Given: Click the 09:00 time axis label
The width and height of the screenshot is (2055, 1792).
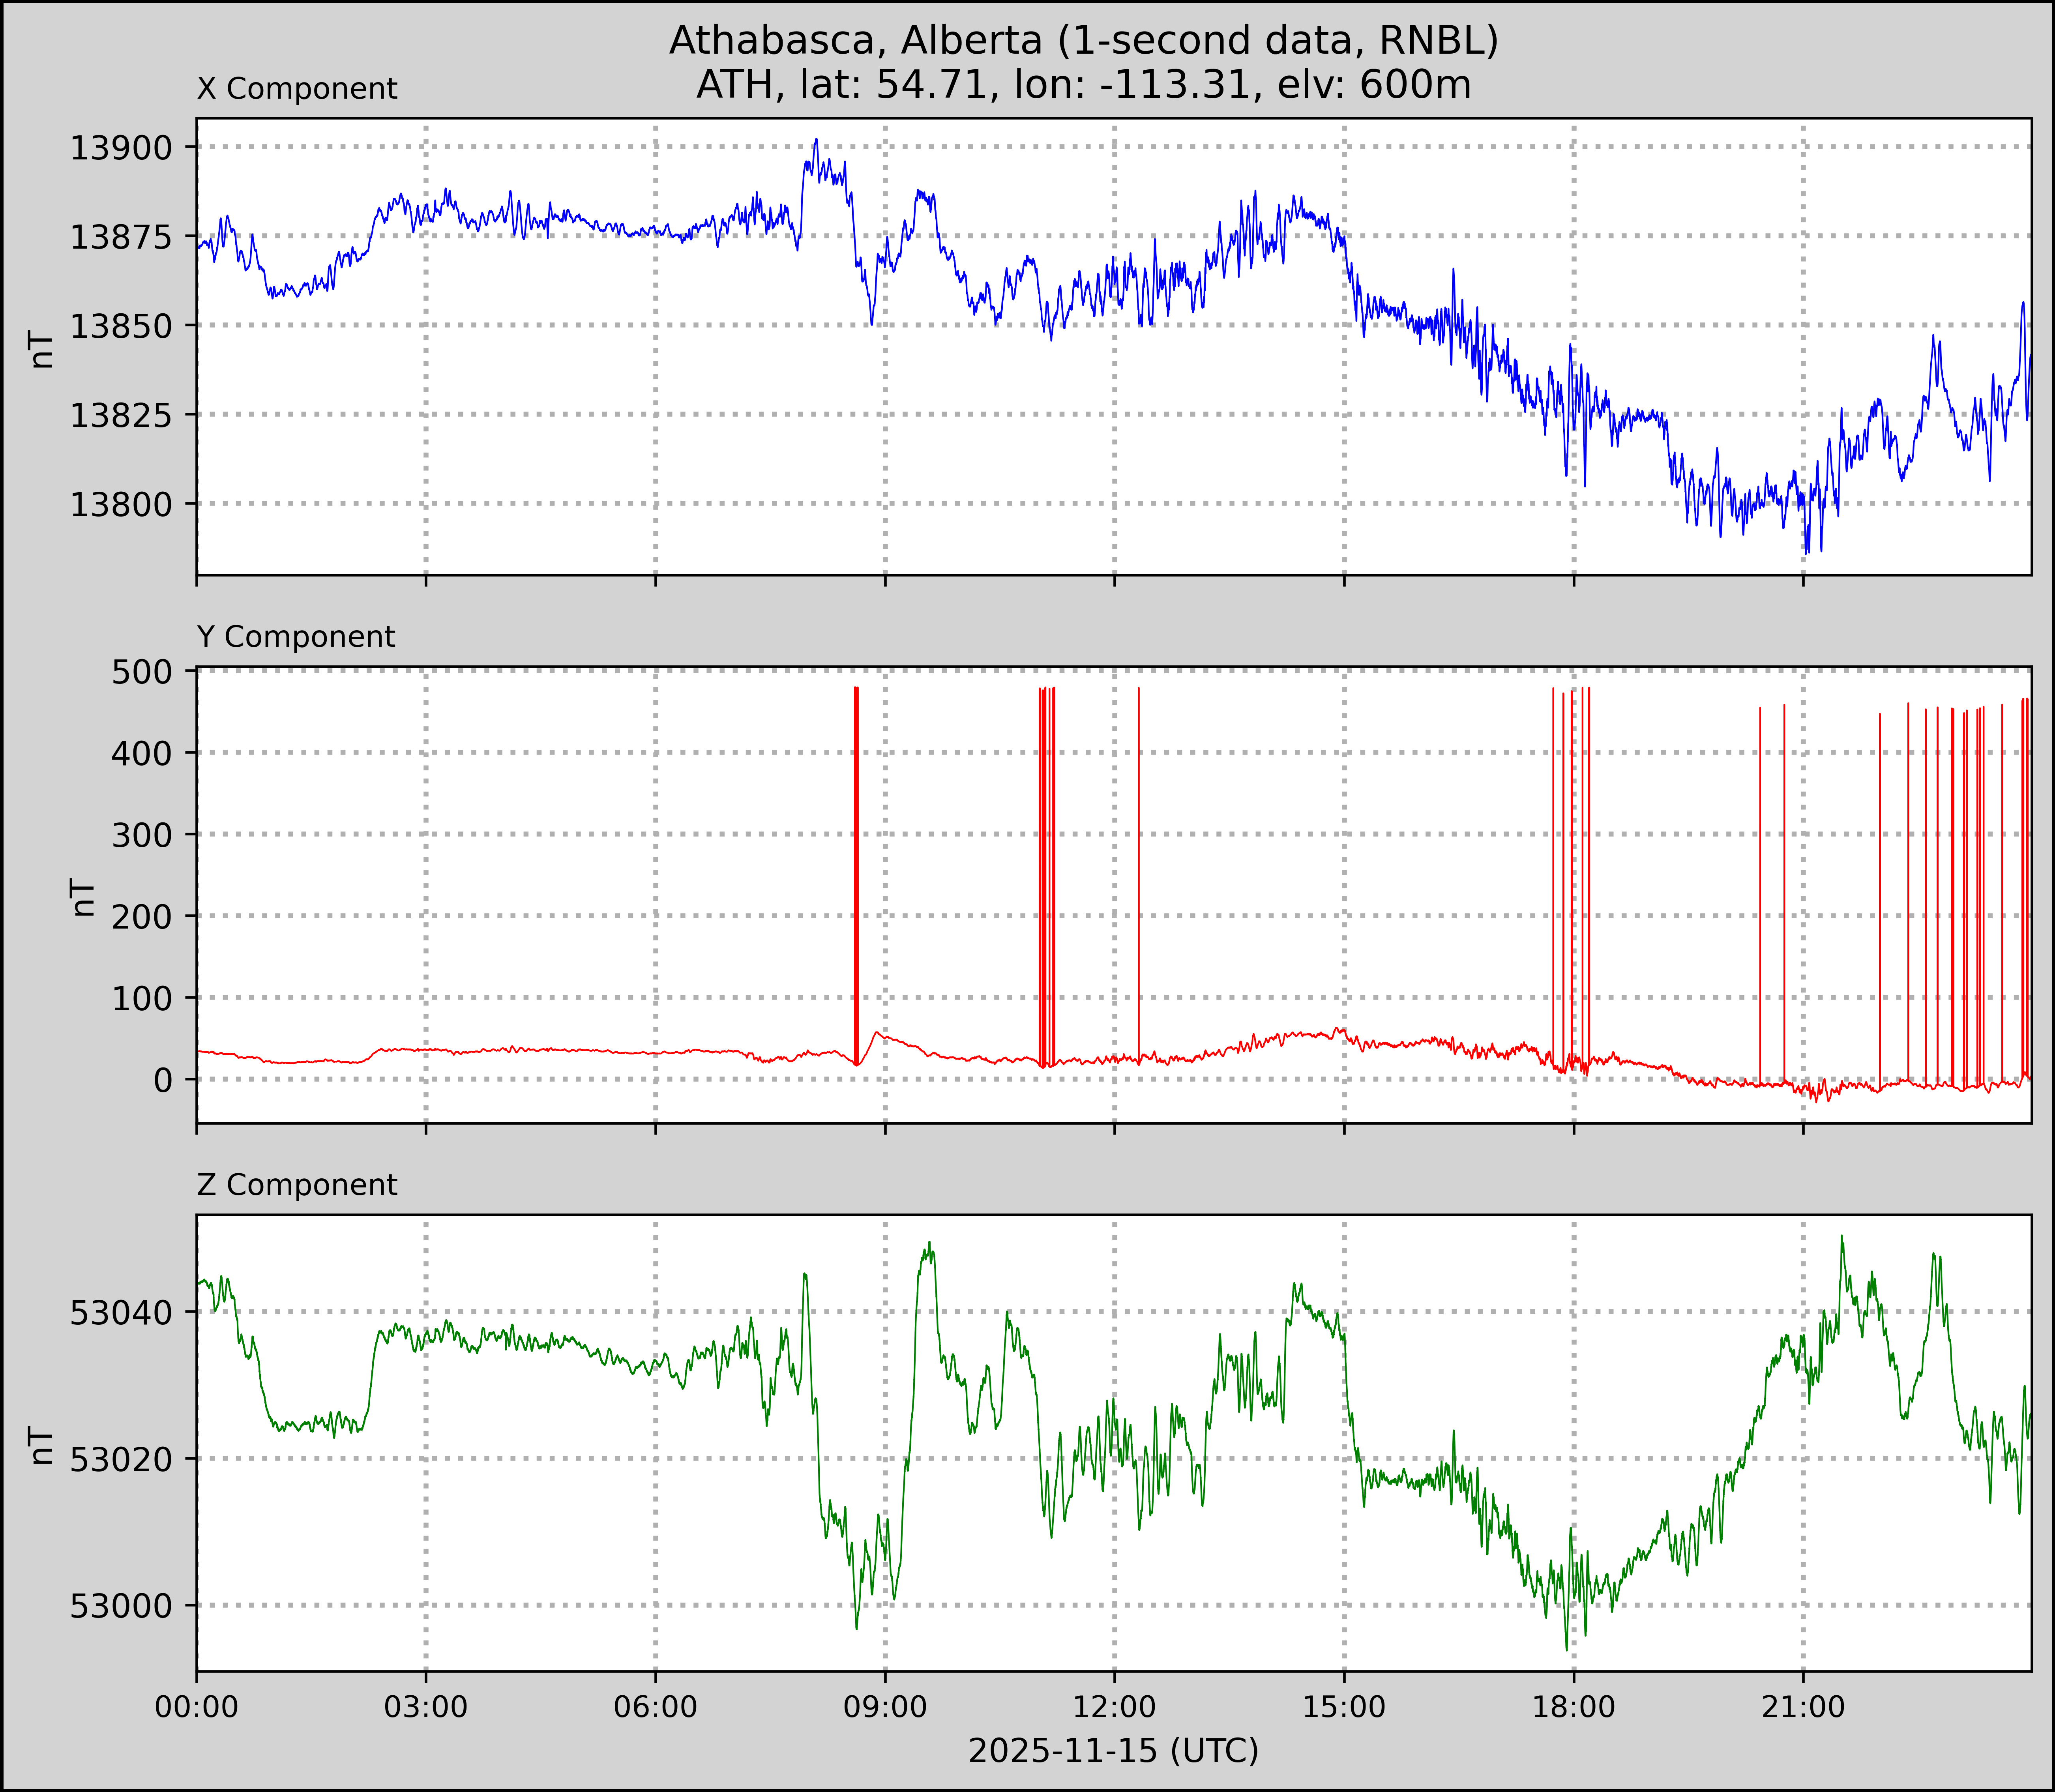Looking at the screenshot, I should click(x=885, y=1706).
